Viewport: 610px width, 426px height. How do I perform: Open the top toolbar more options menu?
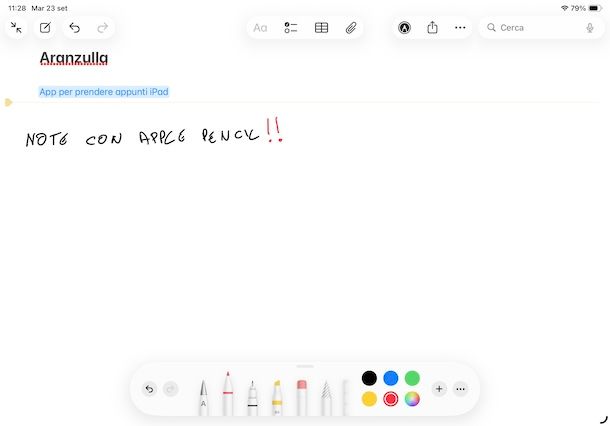(460, 28)
